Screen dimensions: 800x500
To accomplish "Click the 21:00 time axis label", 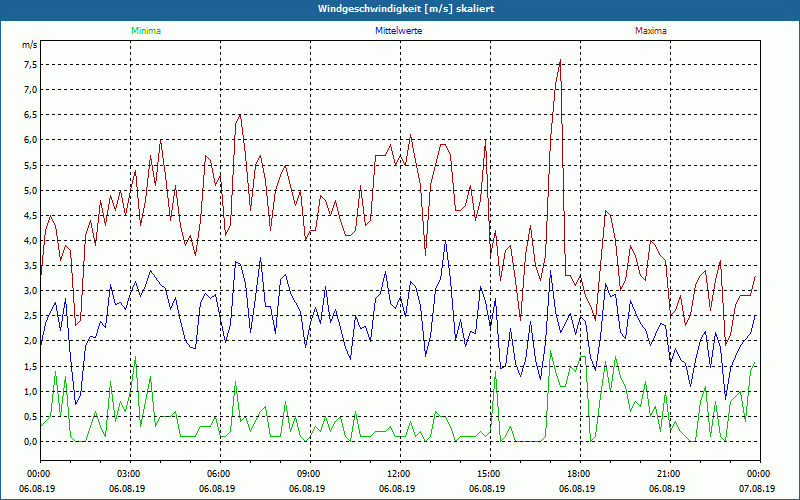I will [x=668, y=473].
